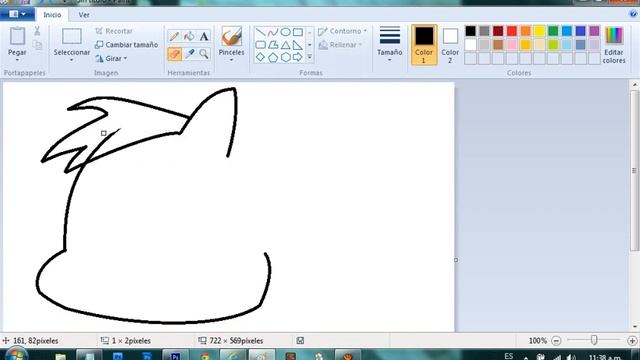
Task: Pick the straight Line shape
Action: pyautogui.click(x=260, y=32)
